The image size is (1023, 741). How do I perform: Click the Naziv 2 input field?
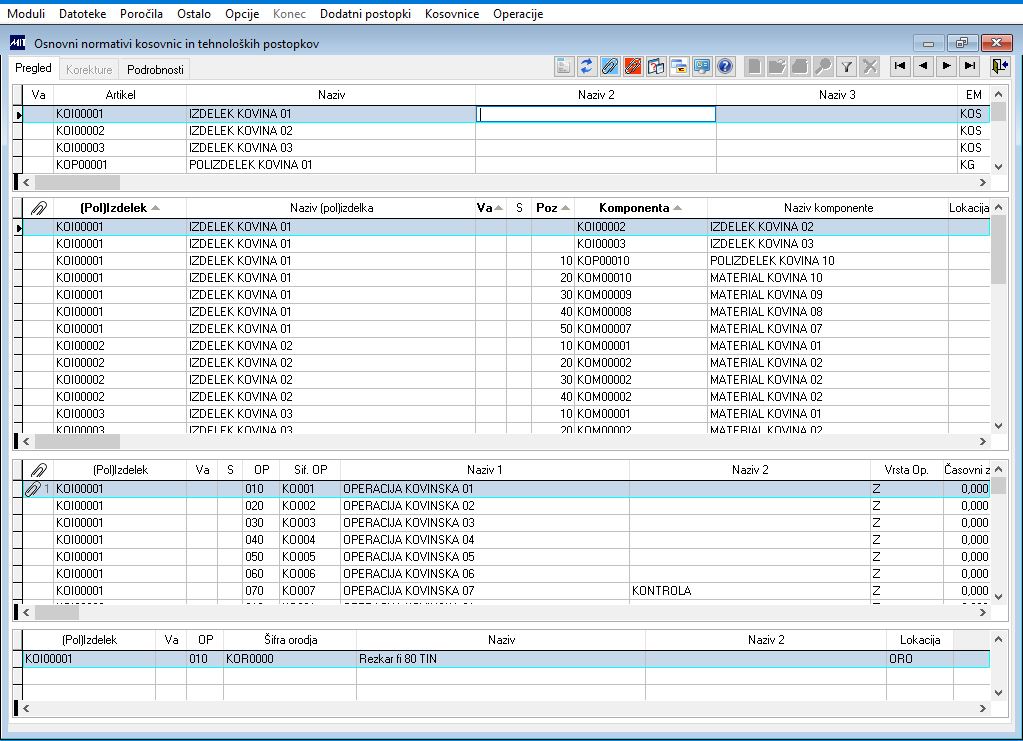click(596, 114)
